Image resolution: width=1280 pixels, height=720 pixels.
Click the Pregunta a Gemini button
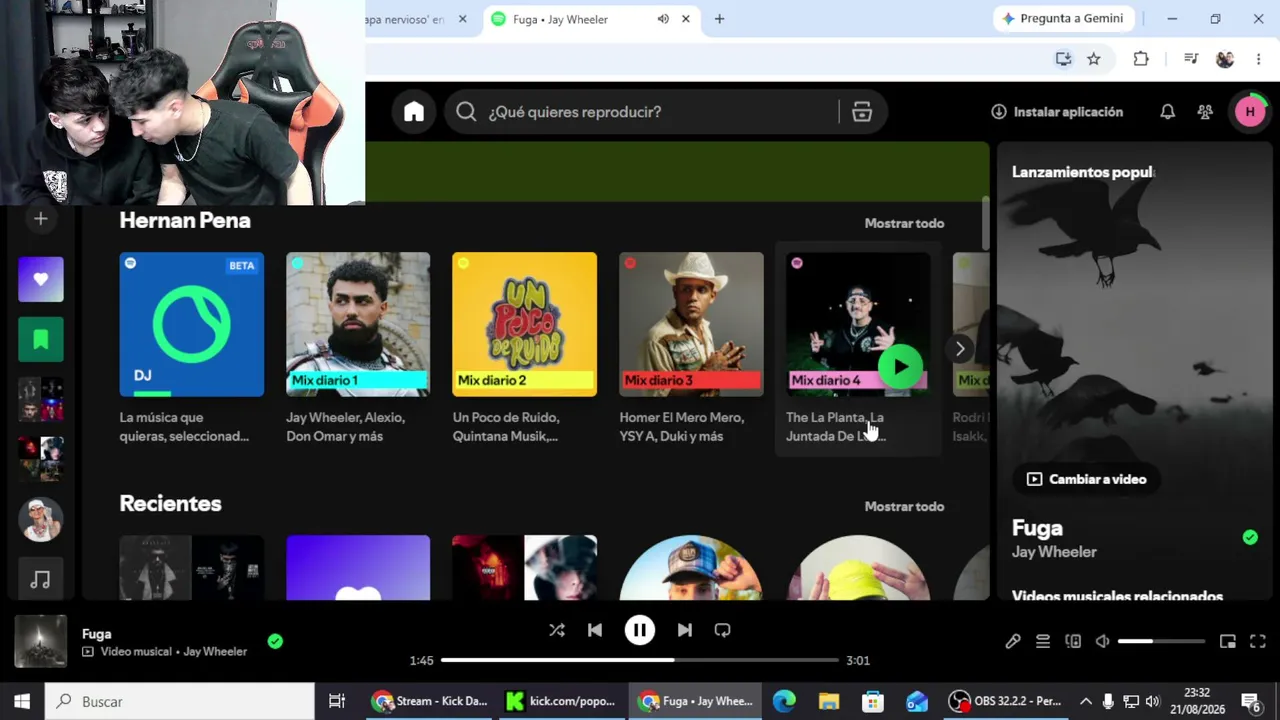(x=1063, y=19)
